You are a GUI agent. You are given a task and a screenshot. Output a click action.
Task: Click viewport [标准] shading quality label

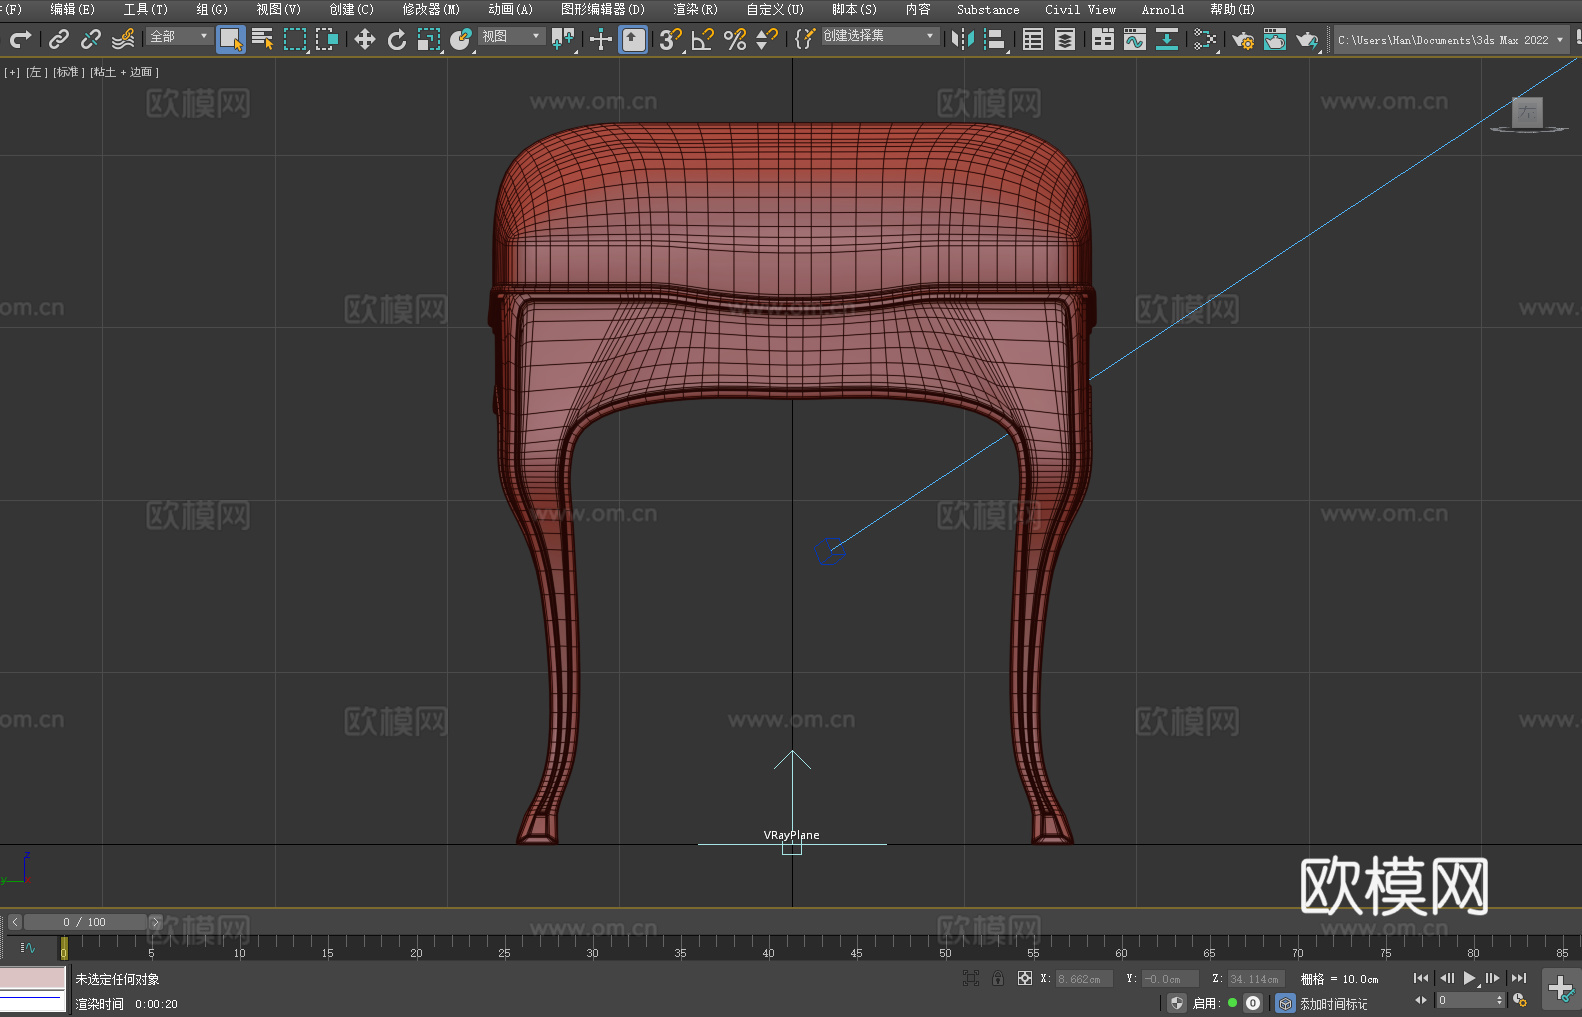coord(68,72)
